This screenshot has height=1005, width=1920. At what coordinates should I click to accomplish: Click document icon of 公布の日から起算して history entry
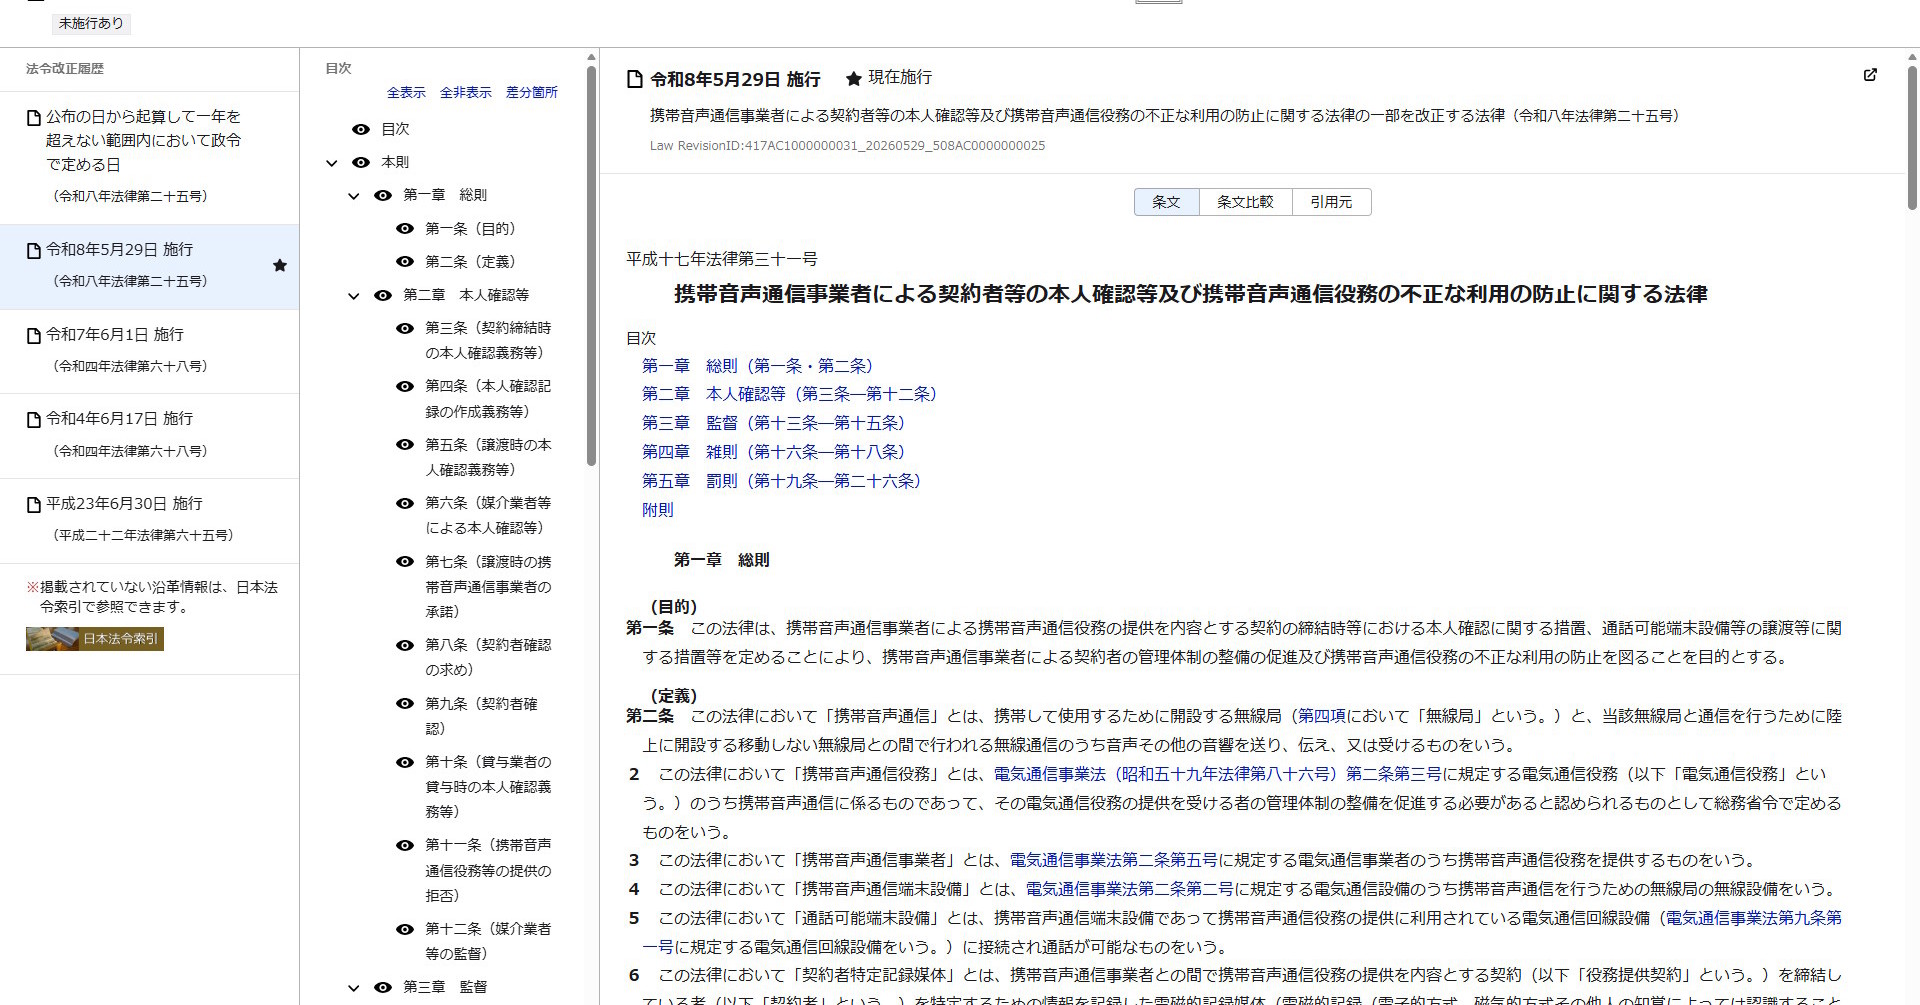[x=34, y=118]
